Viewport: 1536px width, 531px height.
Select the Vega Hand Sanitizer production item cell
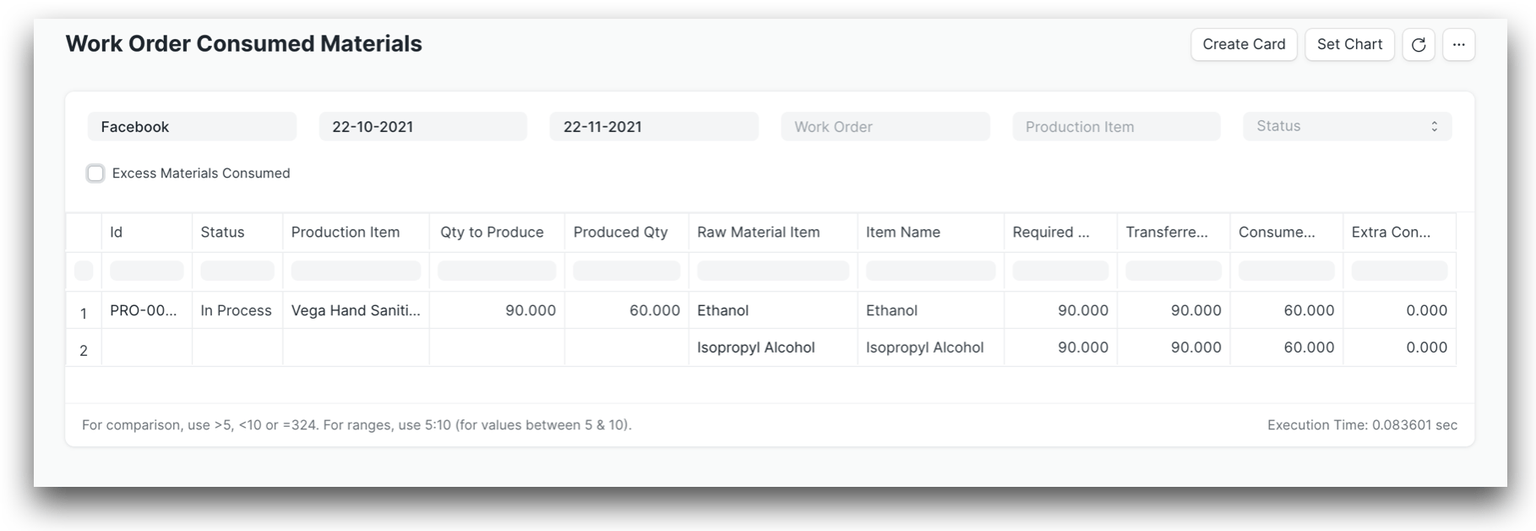[356, 311]
